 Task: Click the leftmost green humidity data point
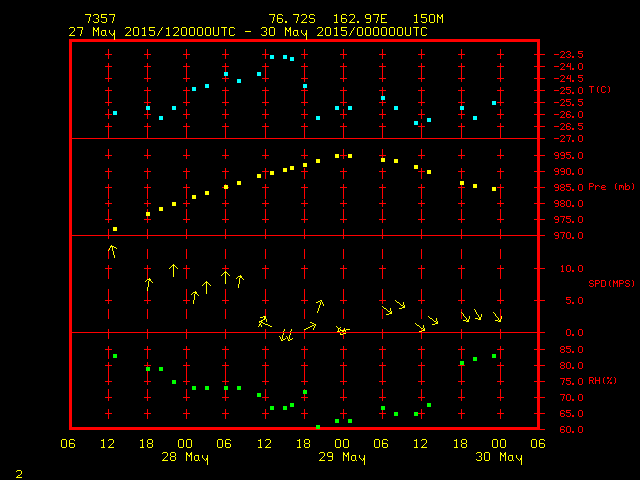click(115, 356)
